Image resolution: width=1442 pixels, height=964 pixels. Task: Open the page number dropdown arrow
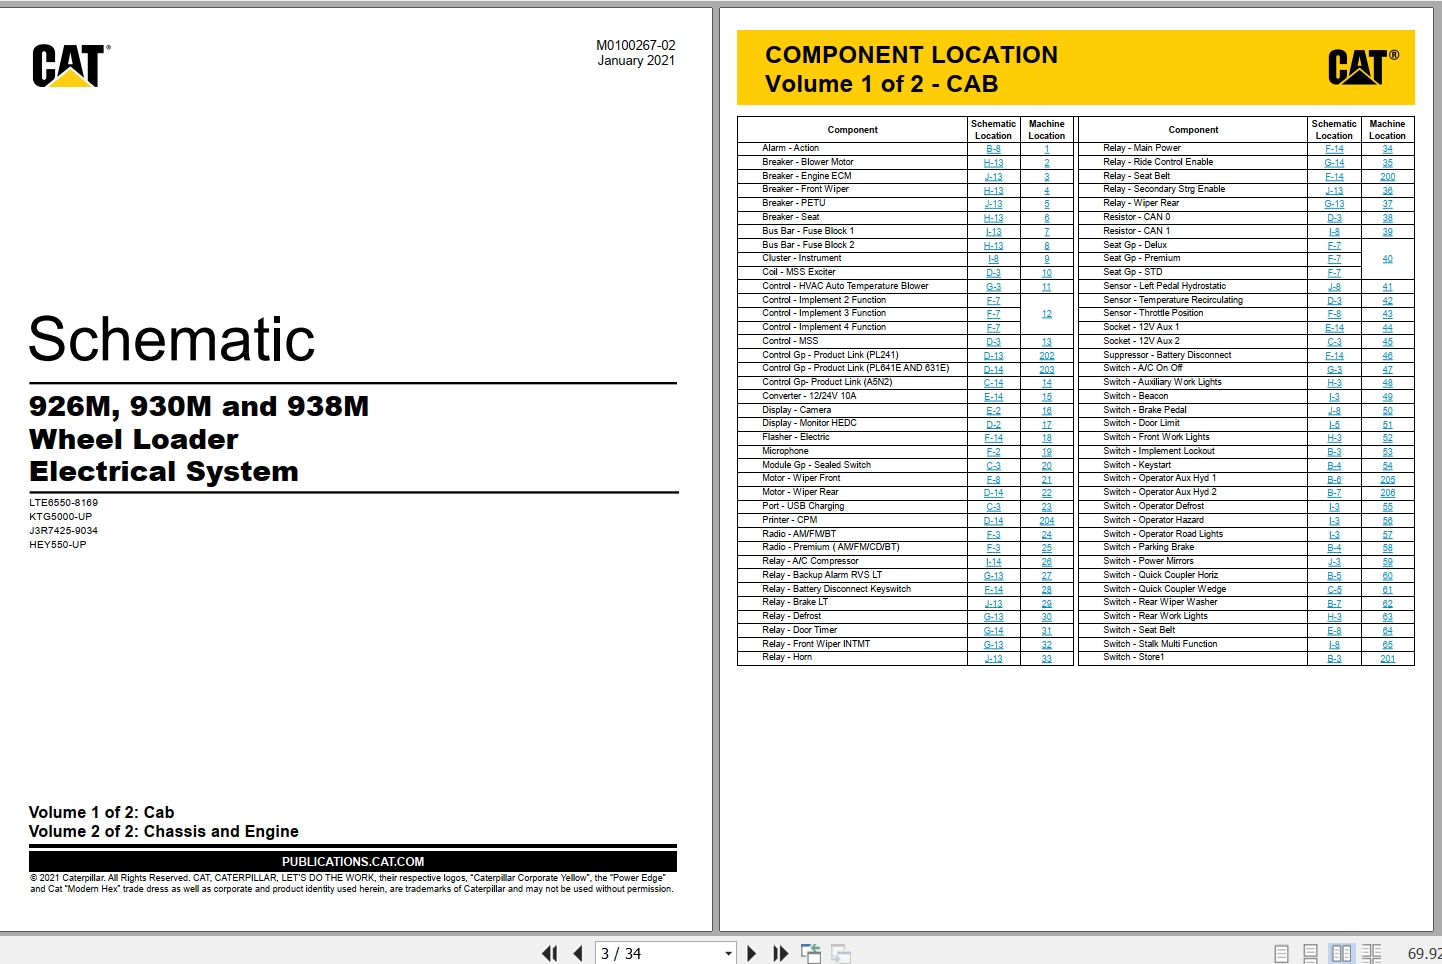coord(728,954)
